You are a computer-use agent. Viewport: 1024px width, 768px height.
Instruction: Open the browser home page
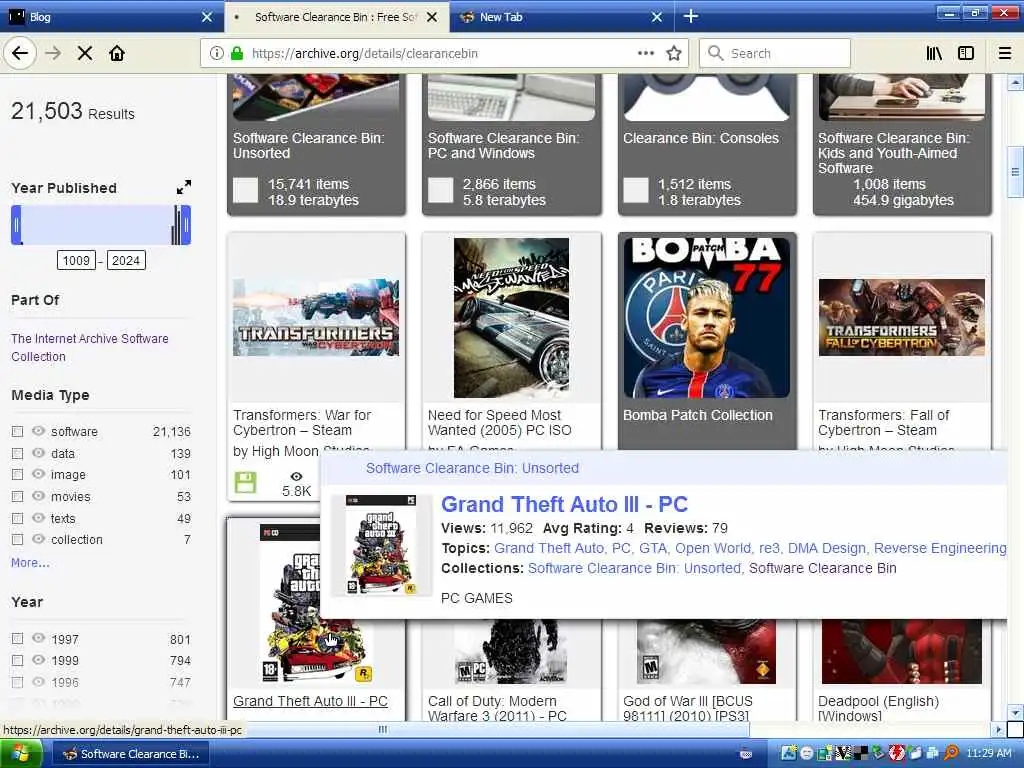click(117, 54)
